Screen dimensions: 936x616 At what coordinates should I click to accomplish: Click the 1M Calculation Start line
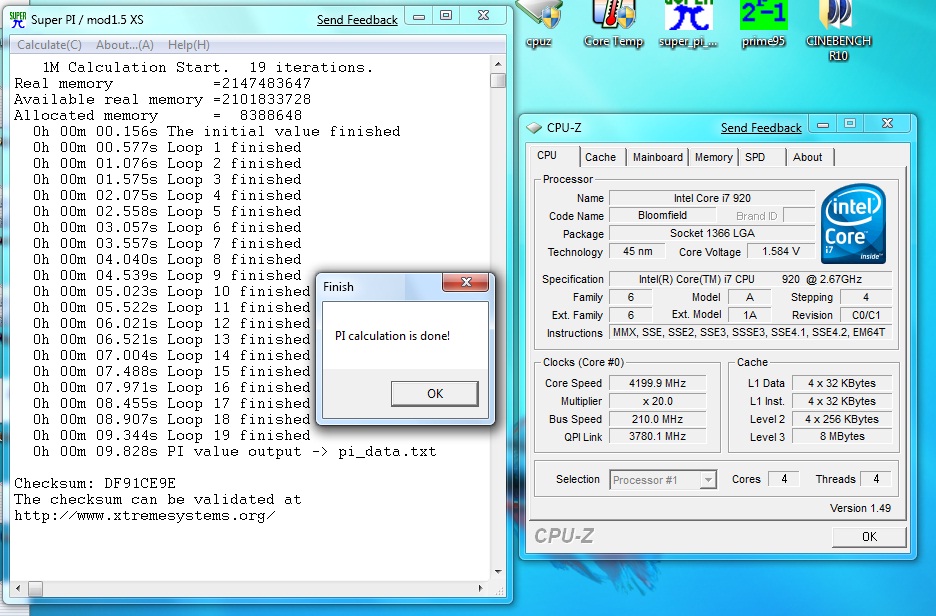click(207, 67)
